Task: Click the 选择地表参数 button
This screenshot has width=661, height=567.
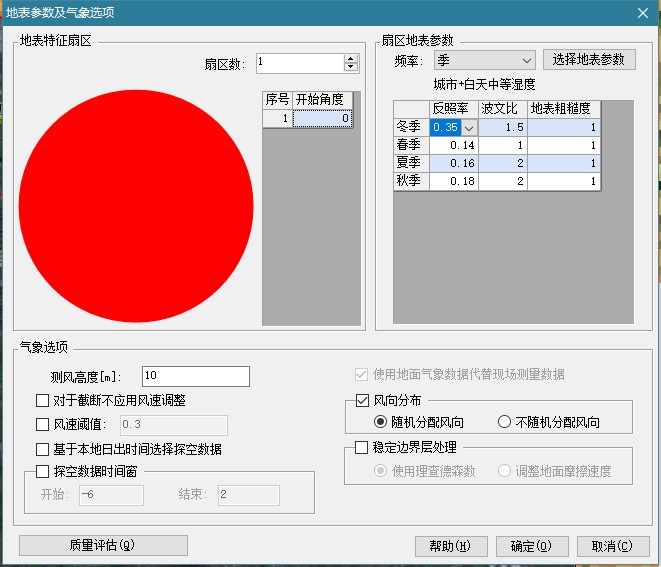Action: tap(589, 60)
